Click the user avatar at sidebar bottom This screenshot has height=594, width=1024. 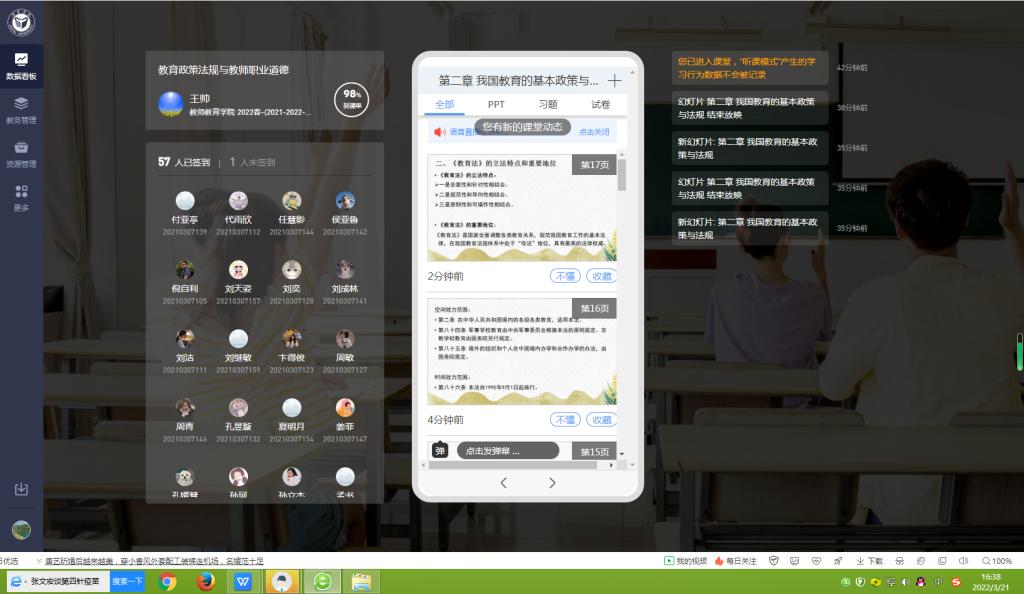tap(21, 530)
